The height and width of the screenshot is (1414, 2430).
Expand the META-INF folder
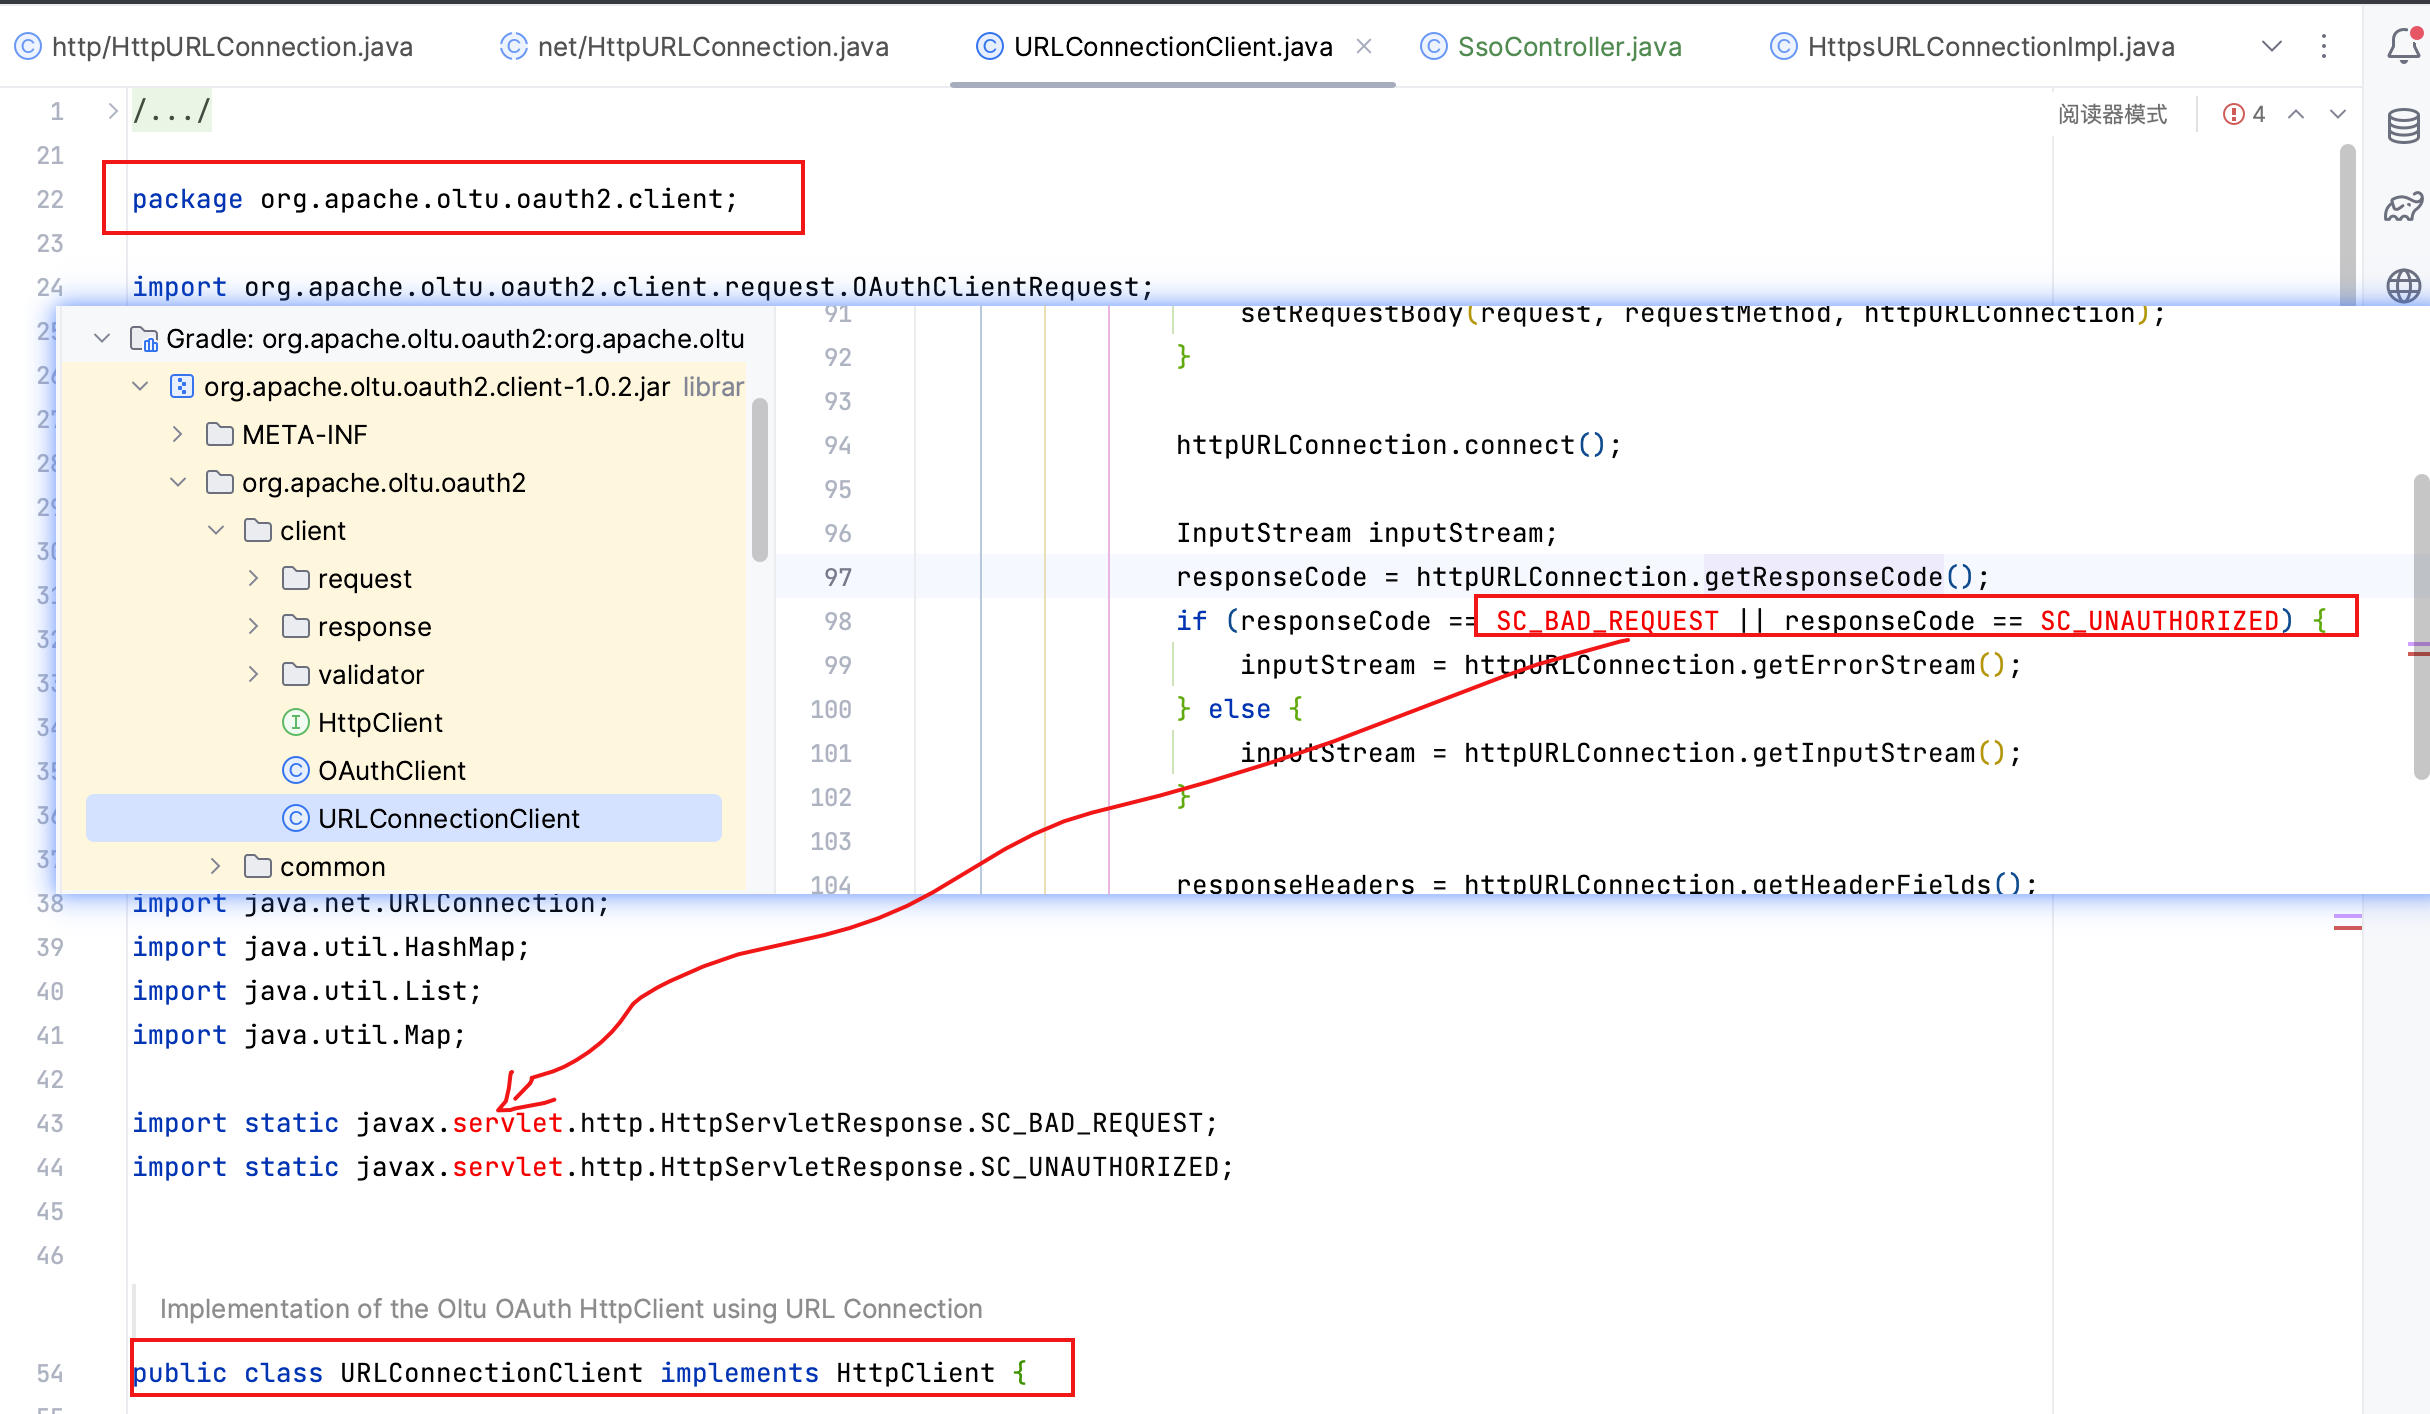coord(178,434)
